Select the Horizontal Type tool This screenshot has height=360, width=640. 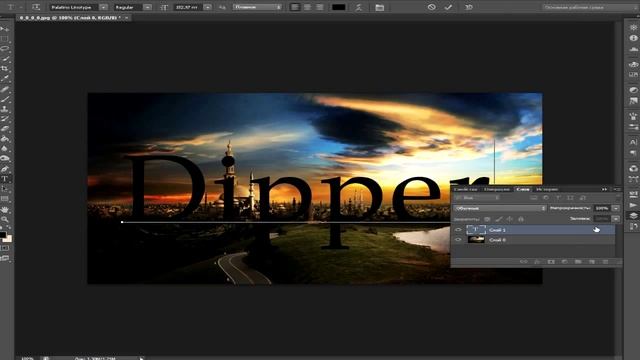tap(5, 179)
